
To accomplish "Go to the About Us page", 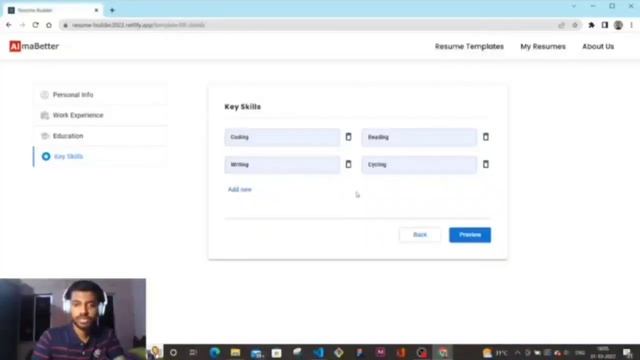I will coord(598,47).
